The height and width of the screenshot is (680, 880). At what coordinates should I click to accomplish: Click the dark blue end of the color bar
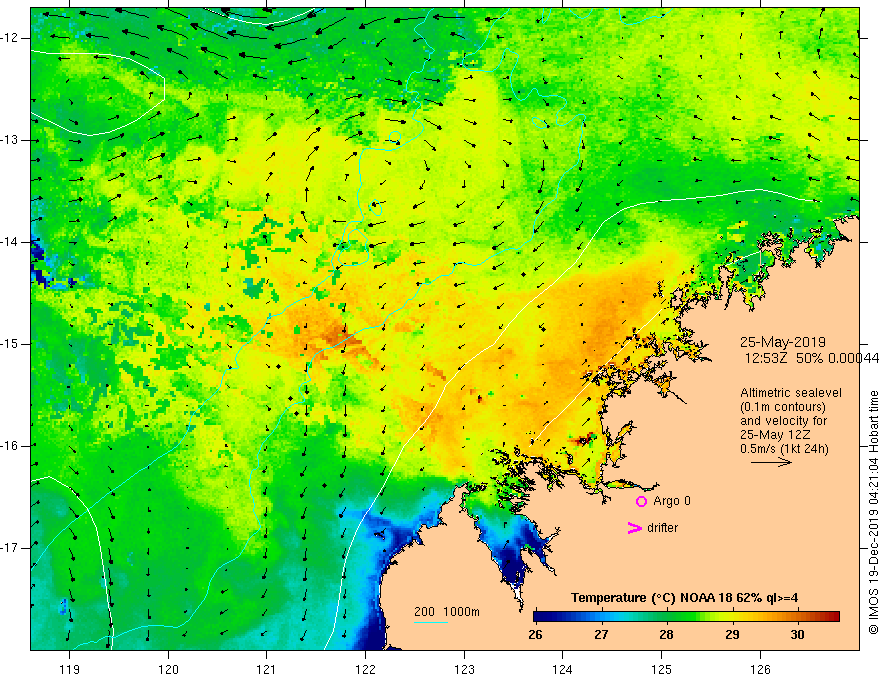tap(538, 617)
